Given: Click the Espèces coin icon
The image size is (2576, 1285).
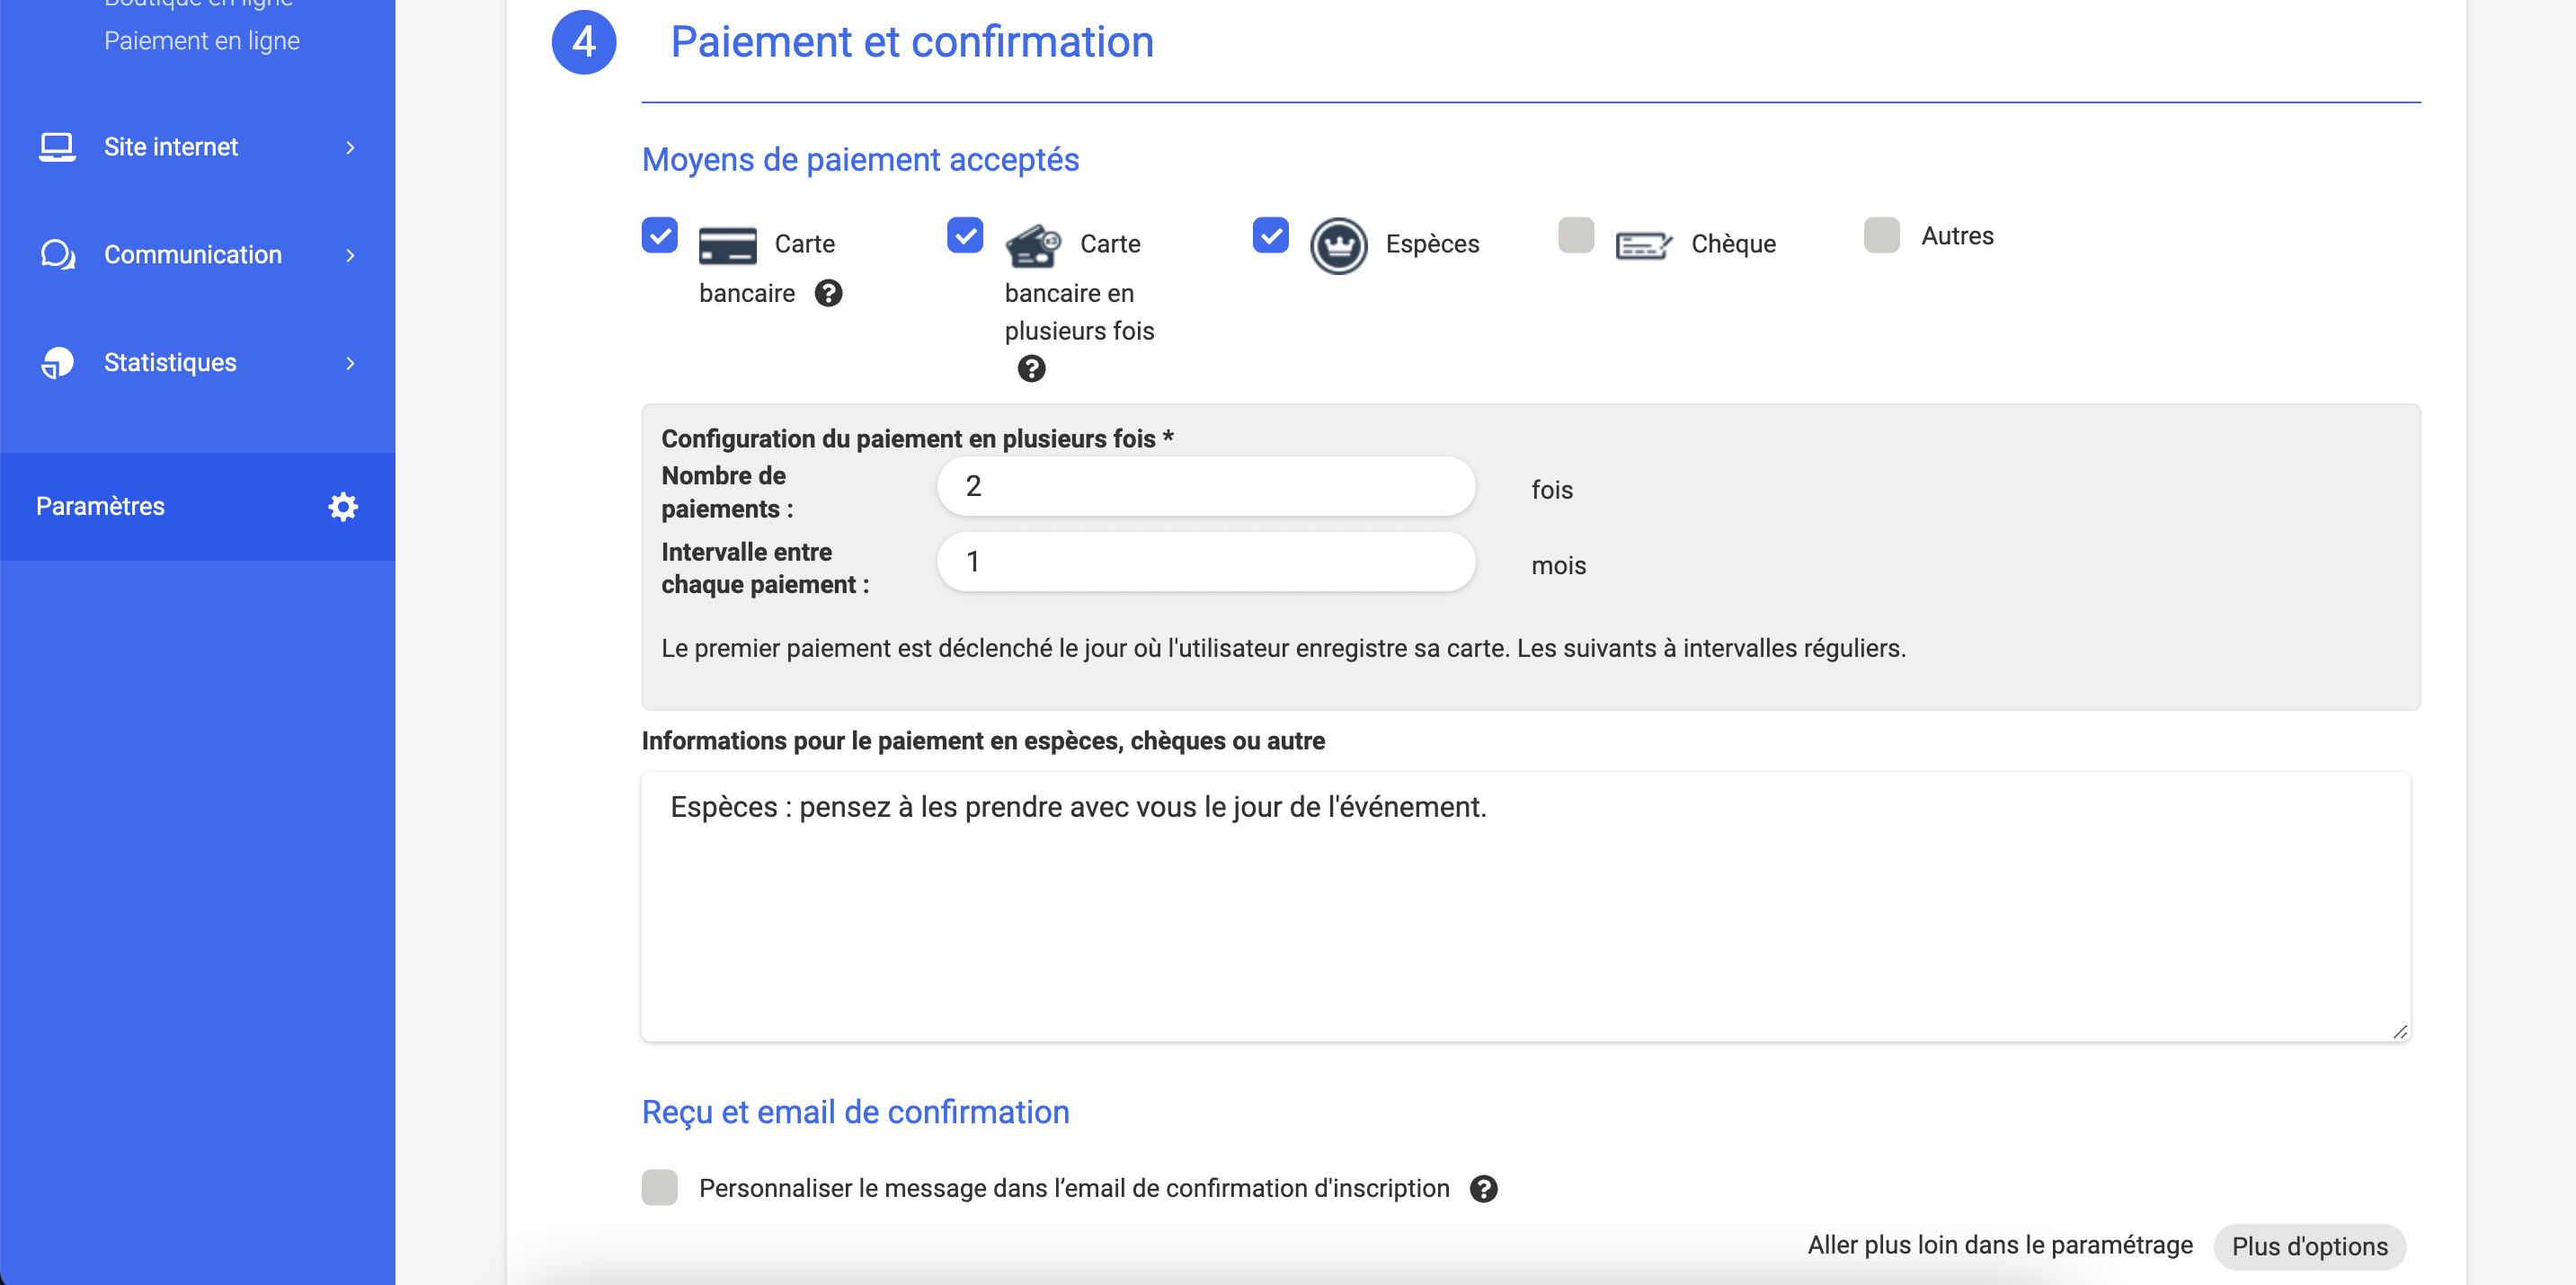Looking at the screenshot, I should 1338,245.
